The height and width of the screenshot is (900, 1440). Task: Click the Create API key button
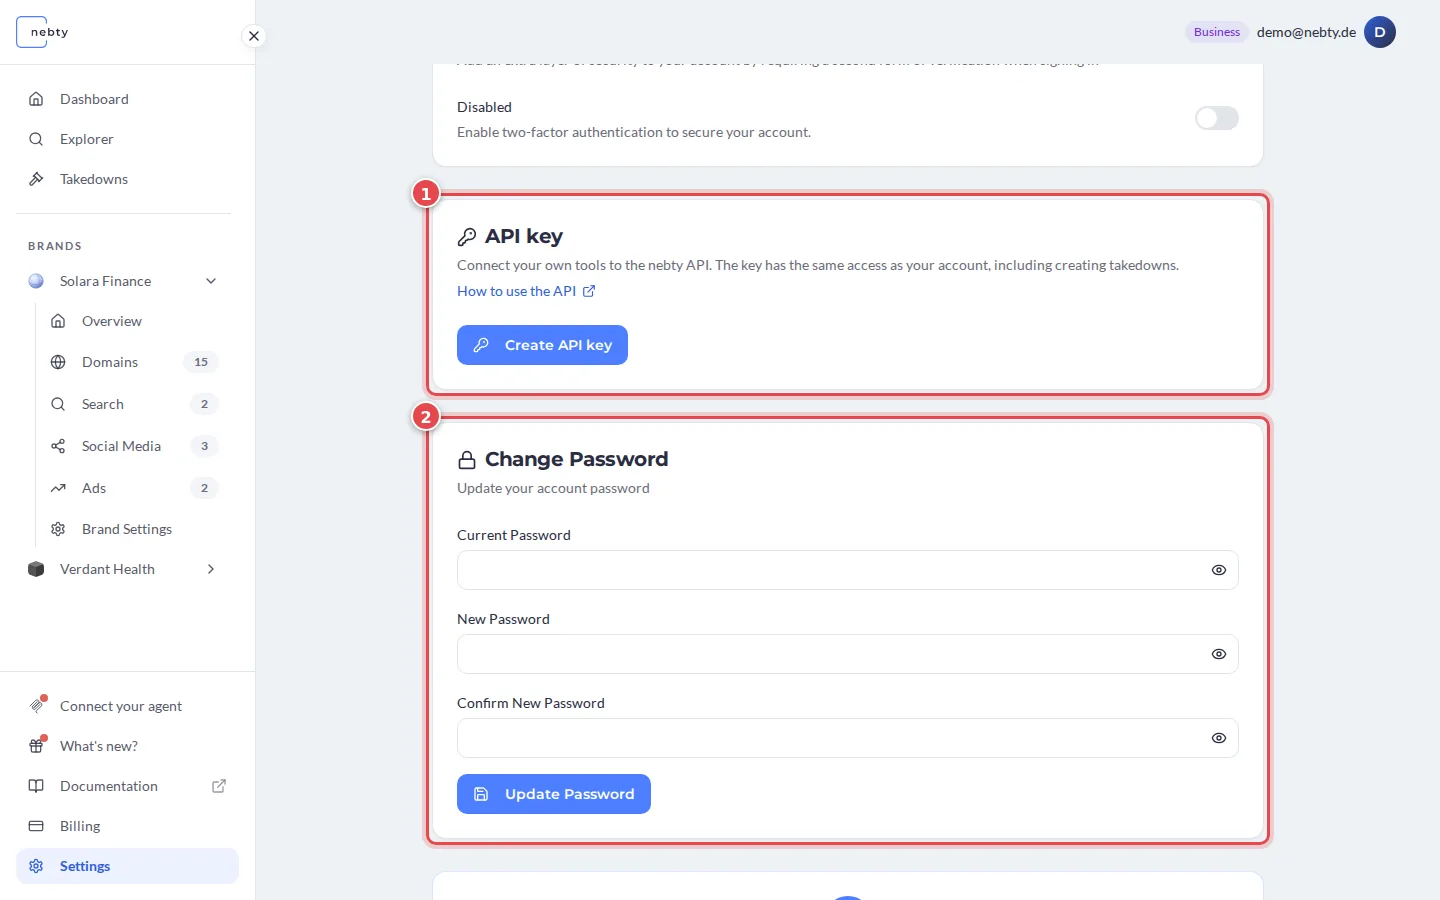(542, 345)
